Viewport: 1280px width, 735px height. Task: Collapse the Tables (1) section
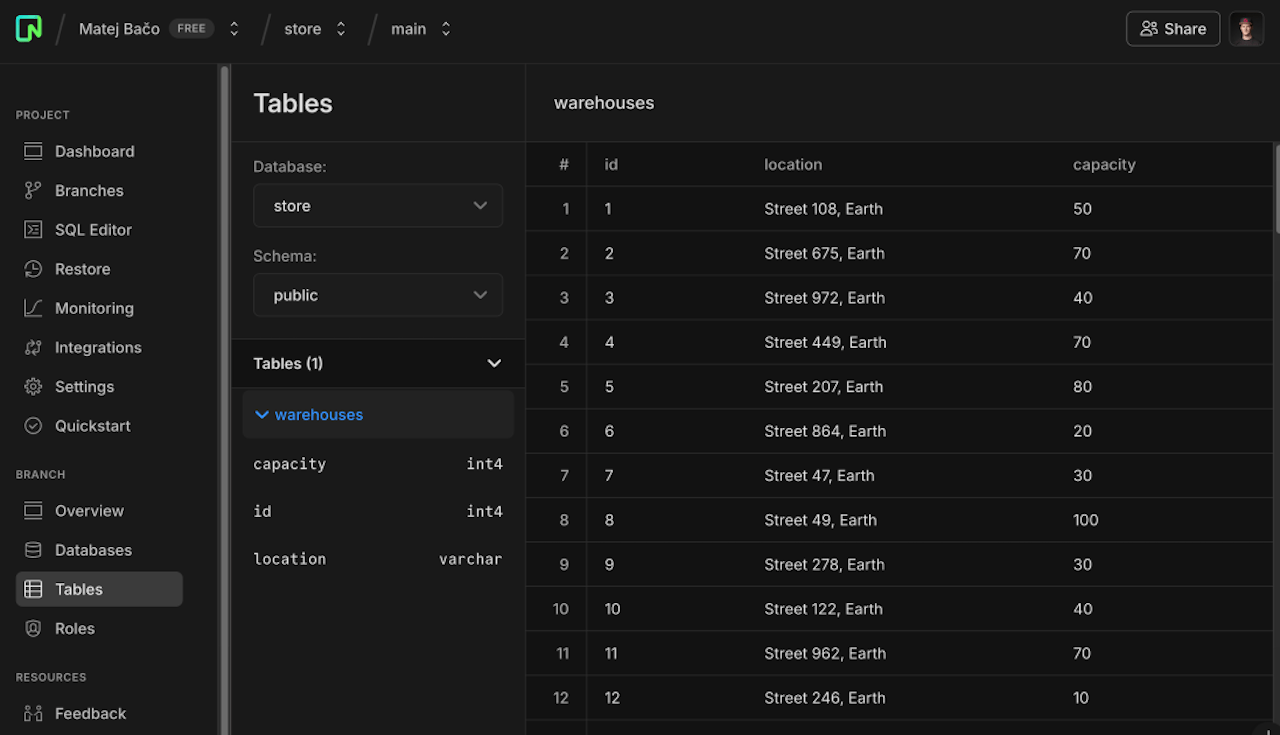click(x=493, y=363)
